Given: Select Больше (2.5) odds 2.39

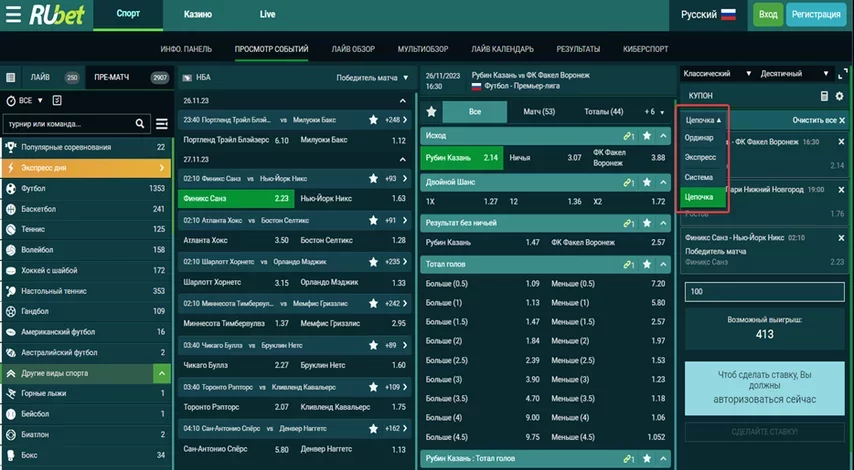Looking at the screenshot, I should 483,361.
